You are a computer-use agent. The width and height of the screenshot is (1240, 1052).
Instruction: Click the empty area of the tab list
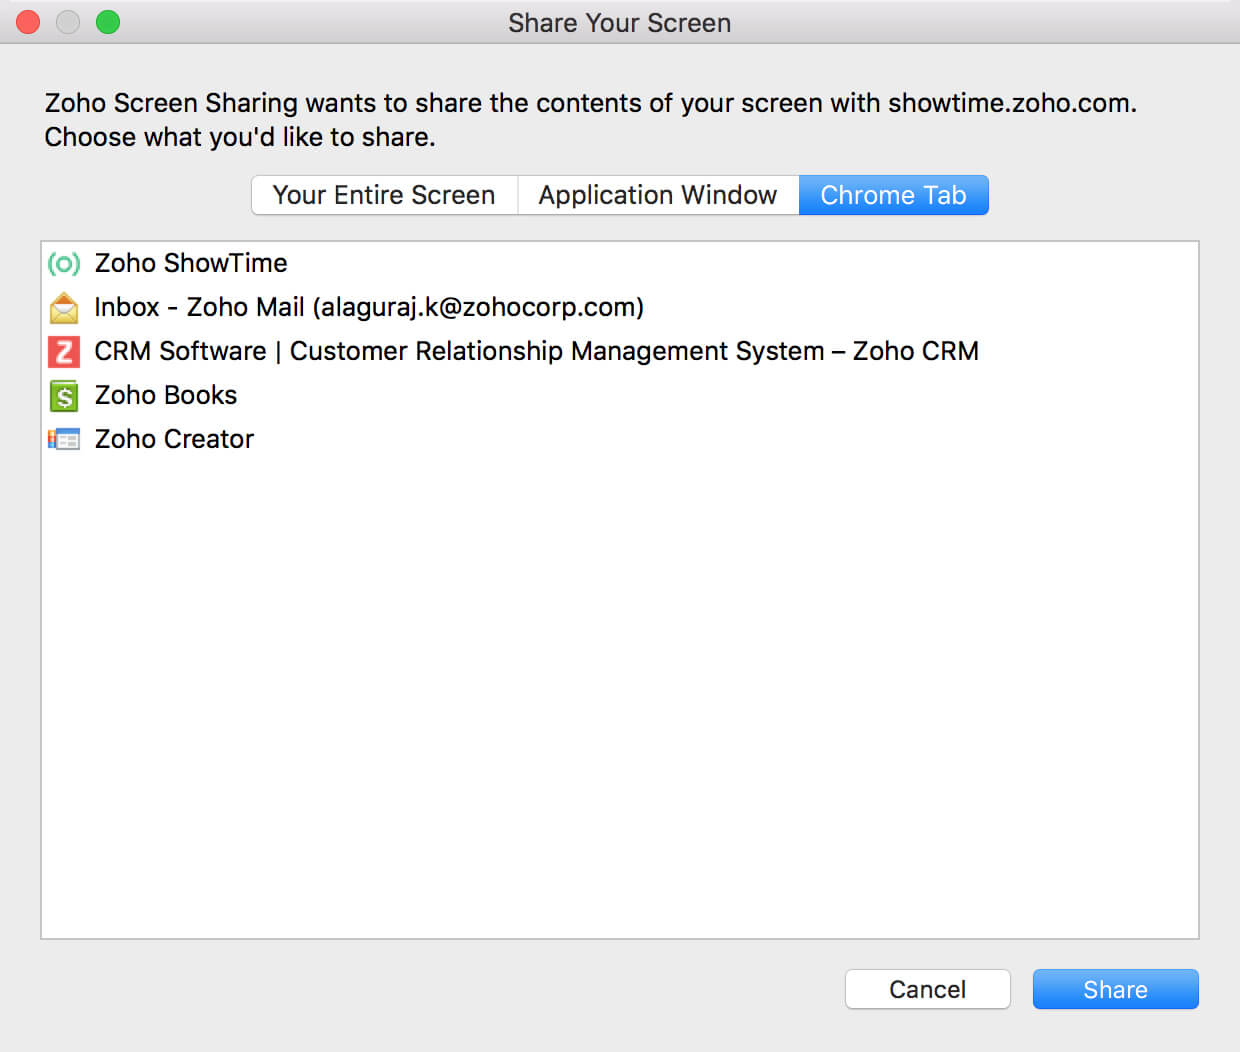620,700
